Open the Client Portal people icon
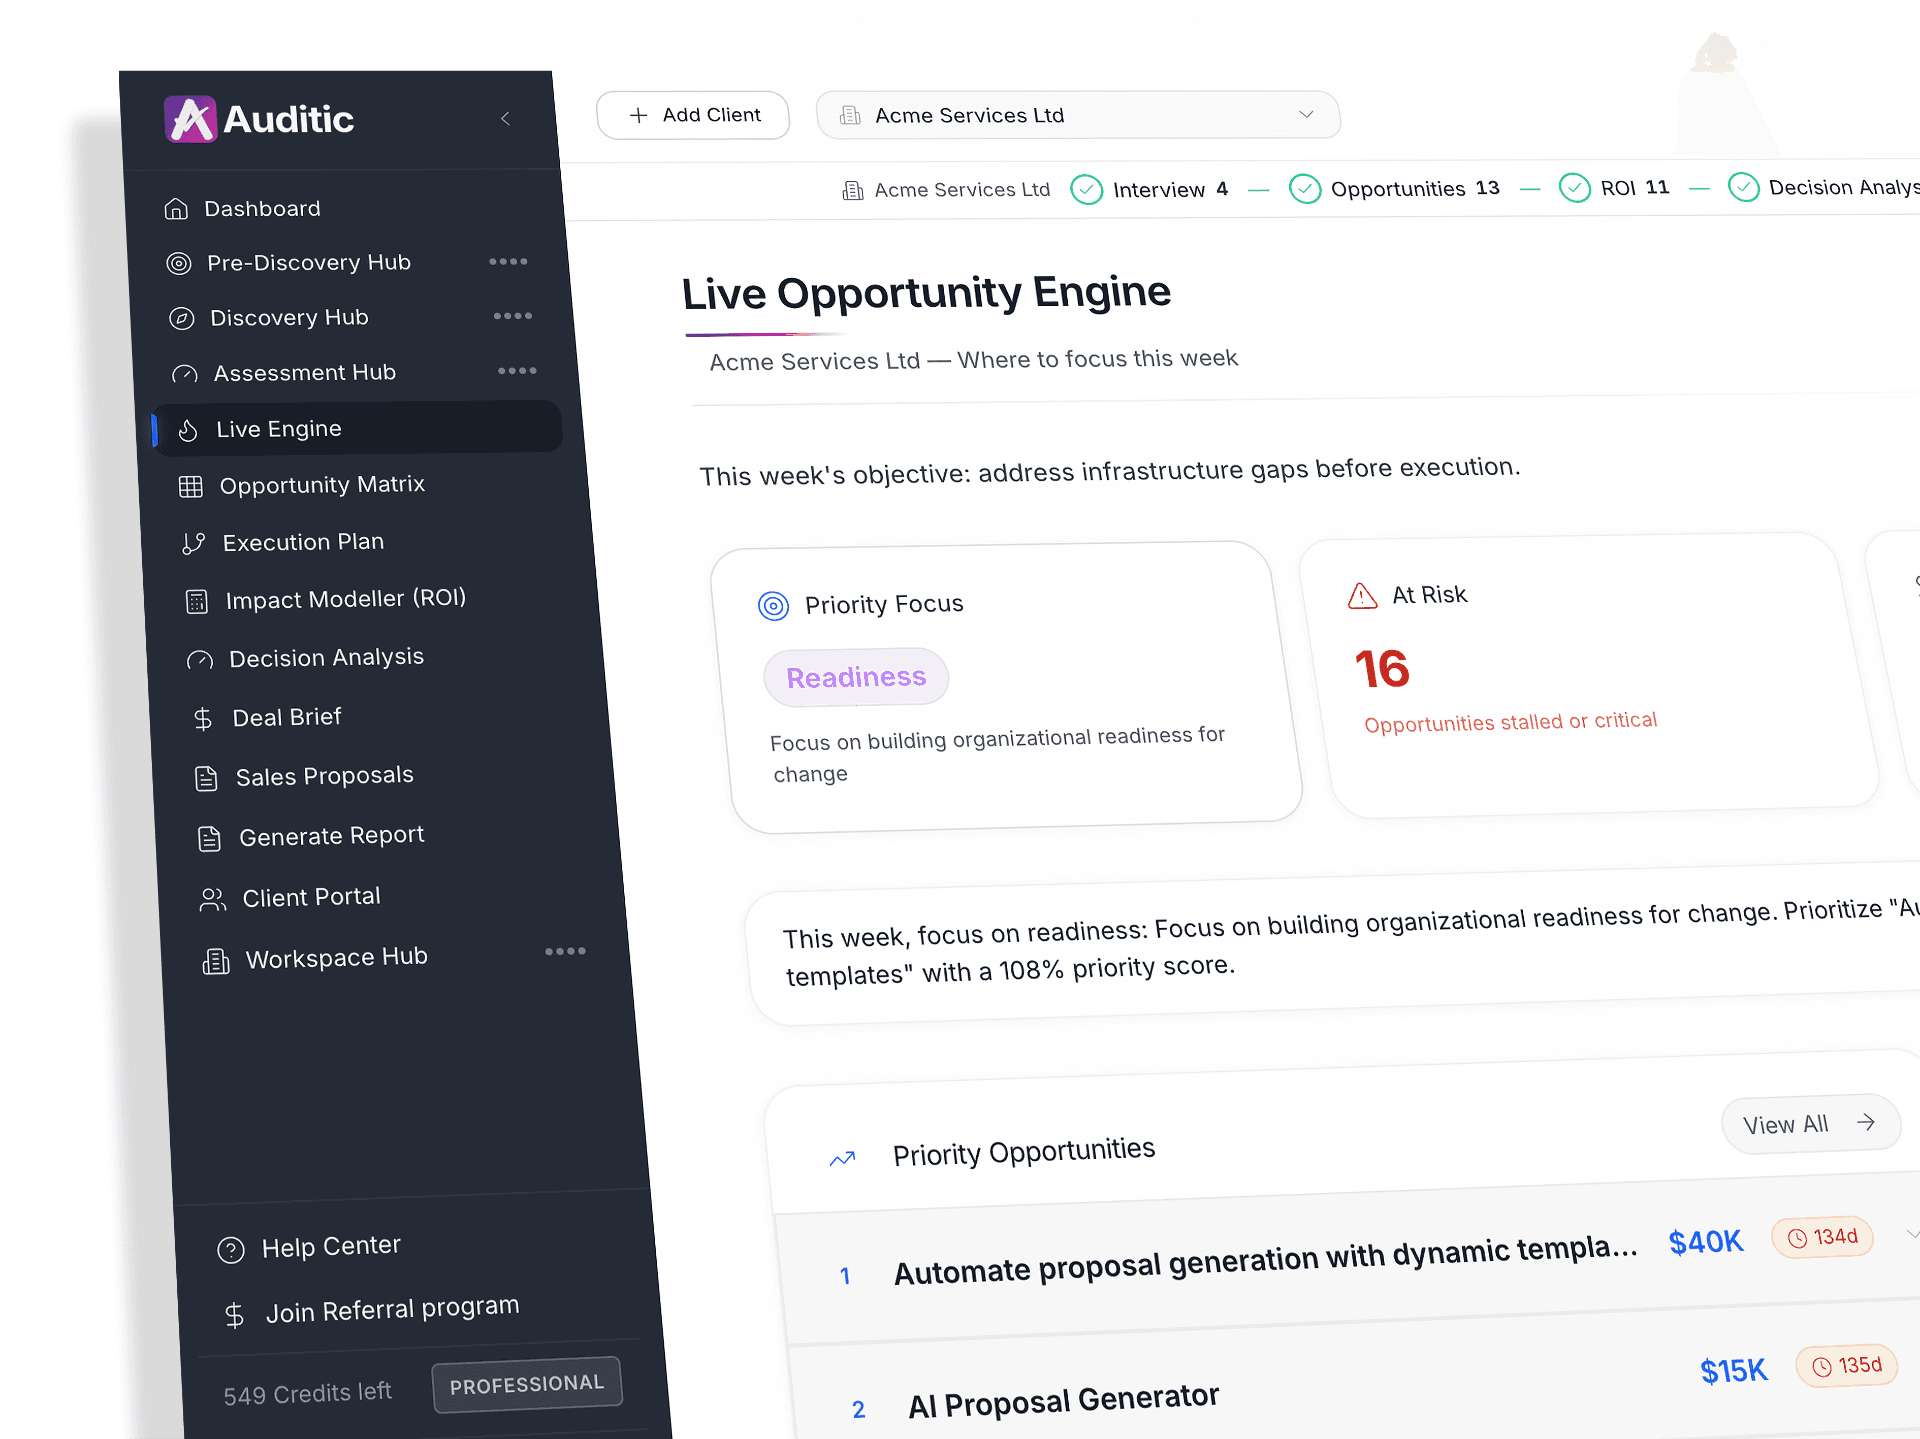1920x1439 pixels. (211, 899)
